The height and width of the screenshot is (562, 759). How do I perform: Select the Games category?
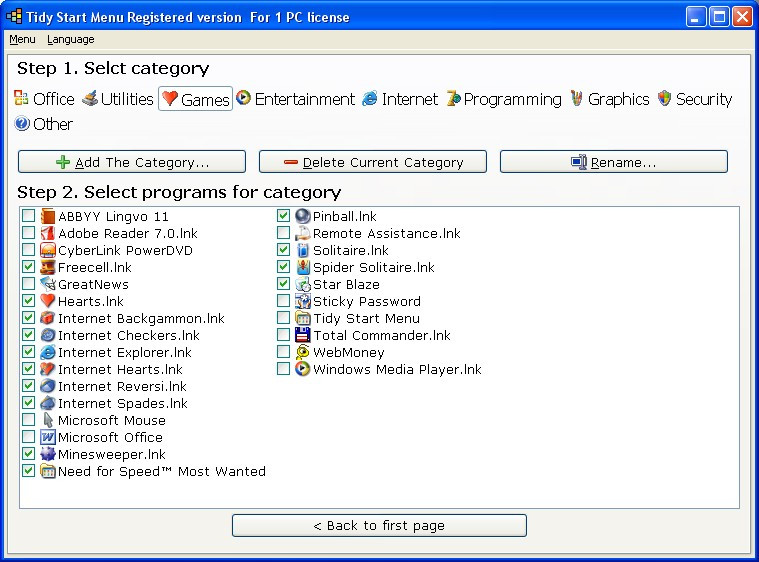[196, 99]
